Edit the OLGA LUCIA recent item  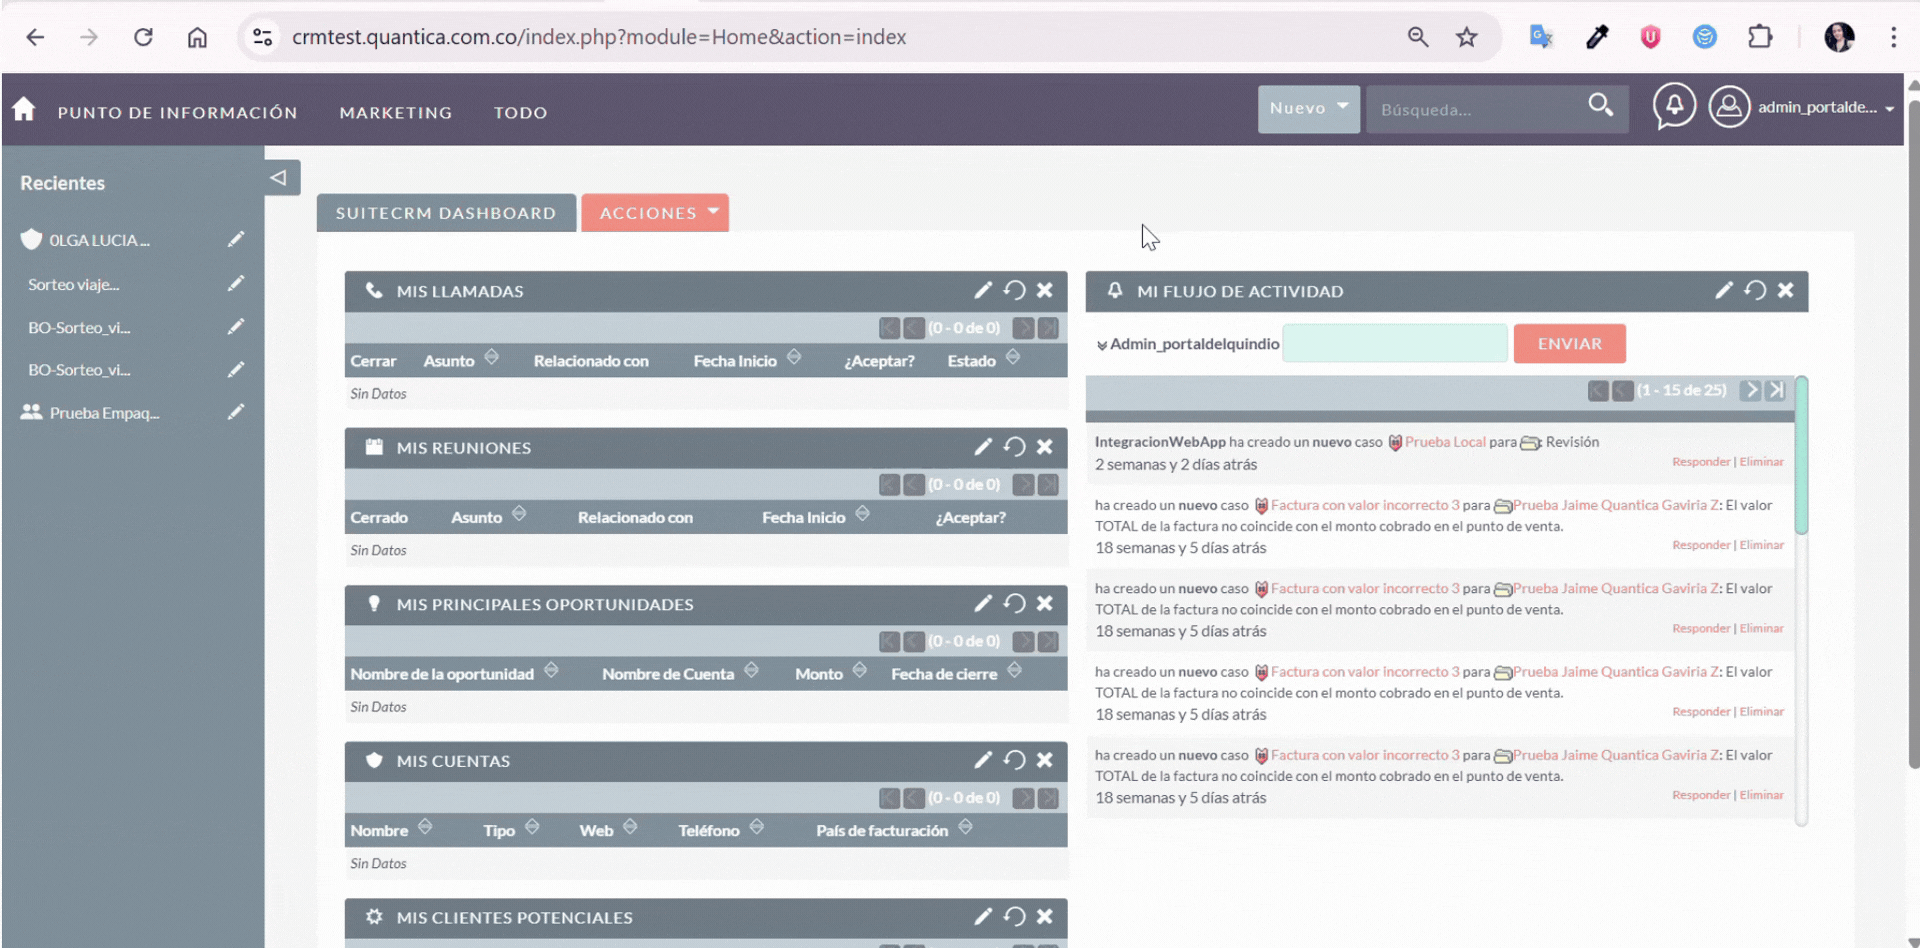tap(236, 240)
